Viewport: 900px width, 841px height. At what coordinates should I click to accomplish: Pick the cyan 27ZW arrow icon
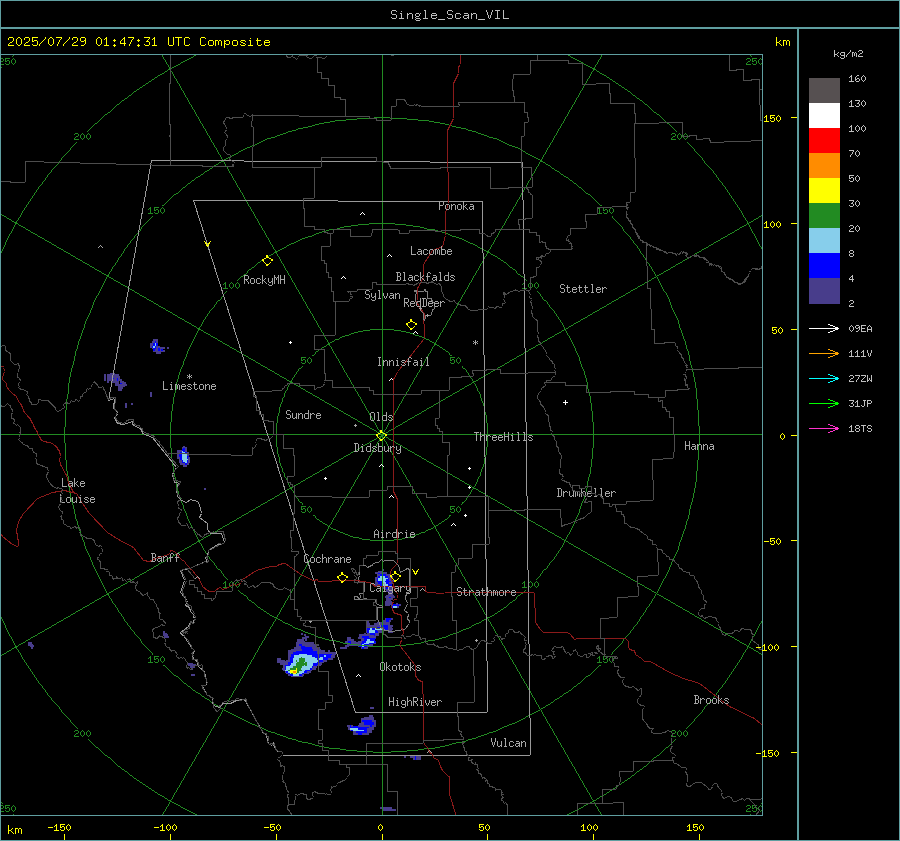pyautogui.click(x=824, y=378)
